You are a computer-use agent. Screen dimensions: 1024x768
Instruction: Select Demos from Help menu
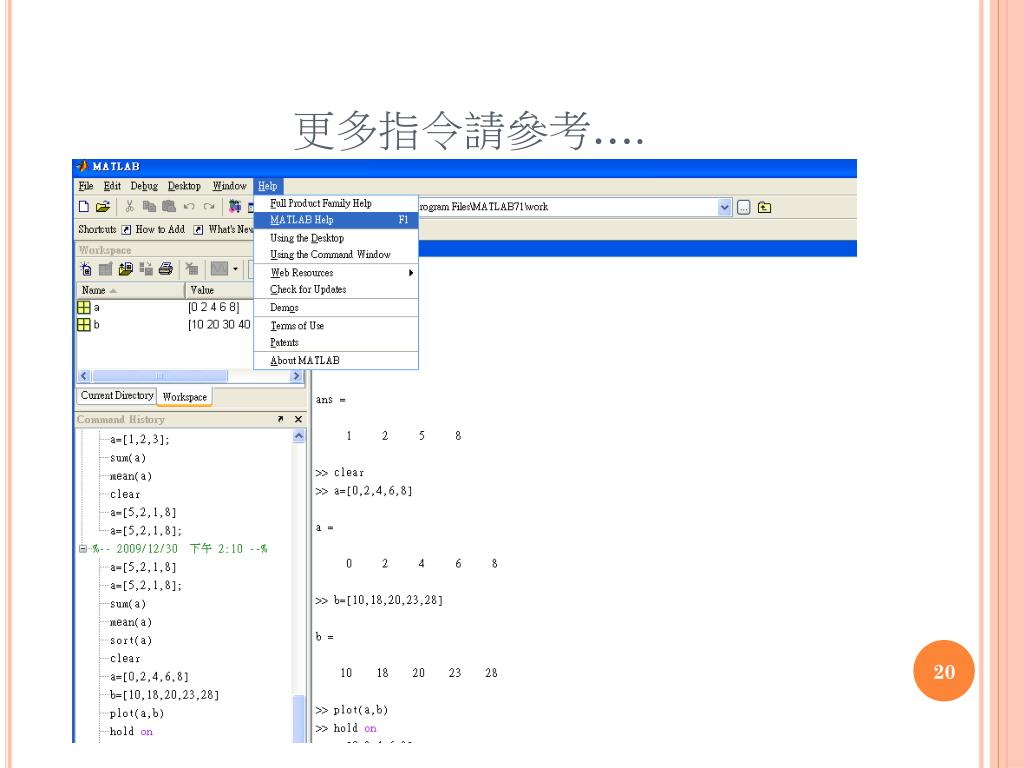point(336,308)
